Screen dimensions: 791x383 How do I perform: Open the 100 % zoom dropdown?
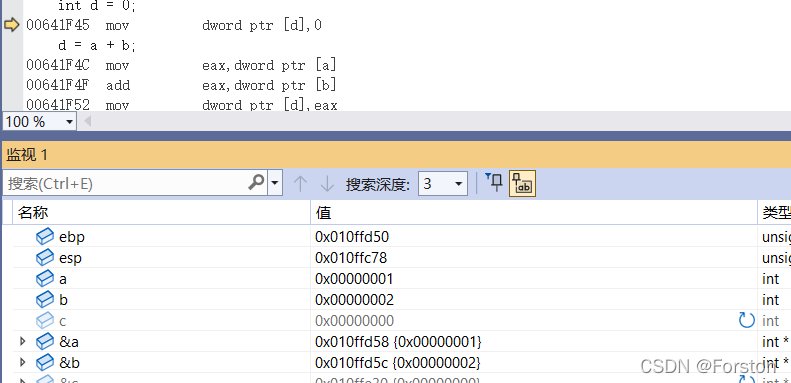click(69, 122)
